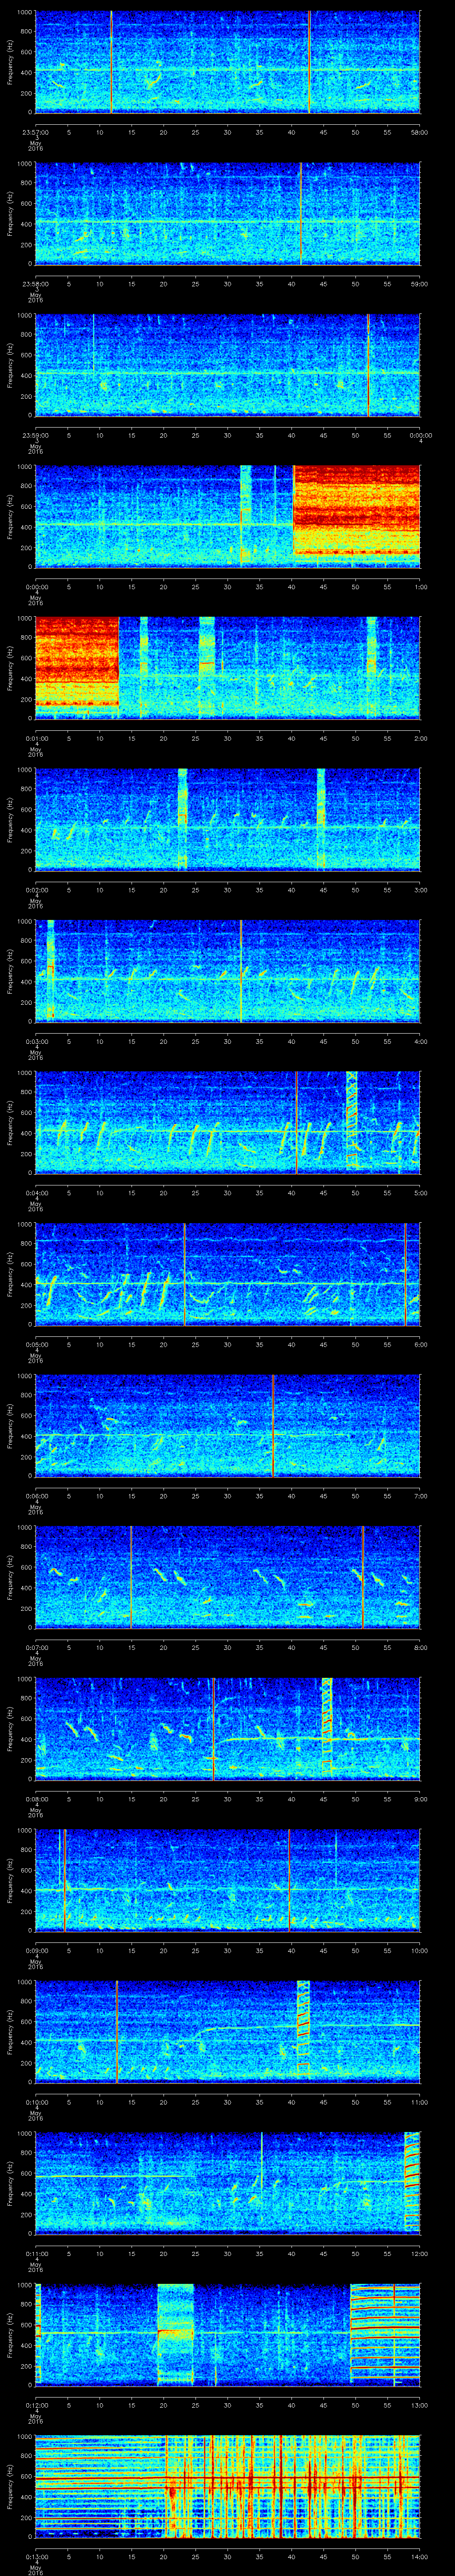Click the spectrogram panel starting at 0:02:00

[228, 819]
